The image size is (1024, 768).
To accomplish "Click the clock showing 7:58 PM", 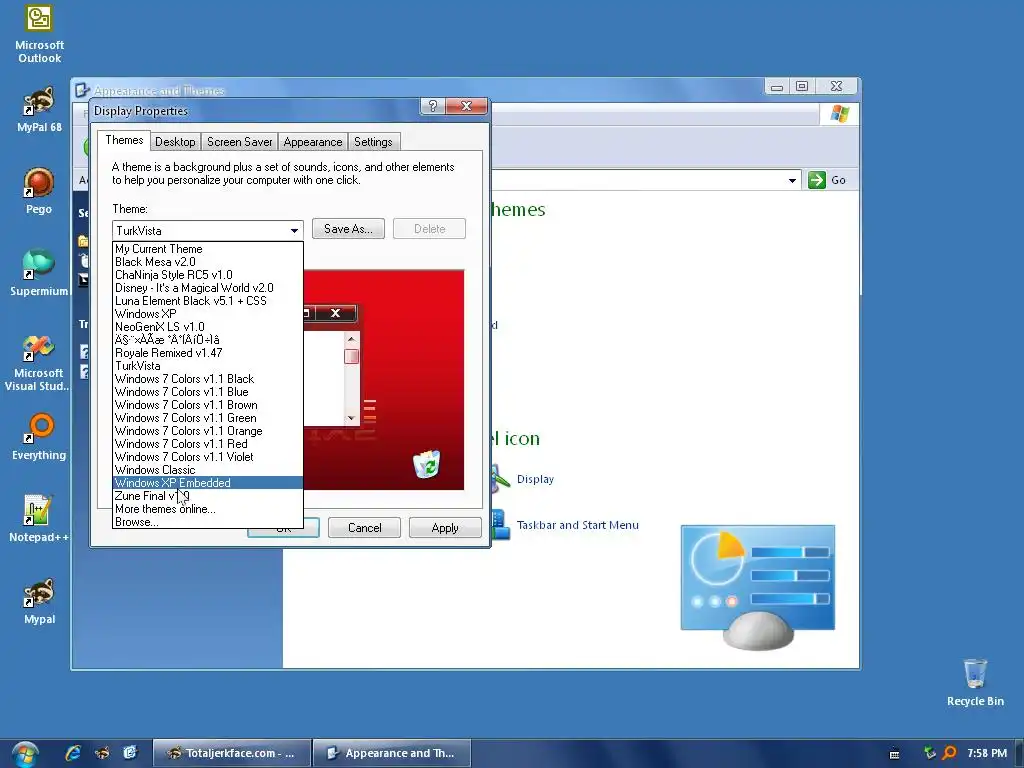I will pos(987,753).
